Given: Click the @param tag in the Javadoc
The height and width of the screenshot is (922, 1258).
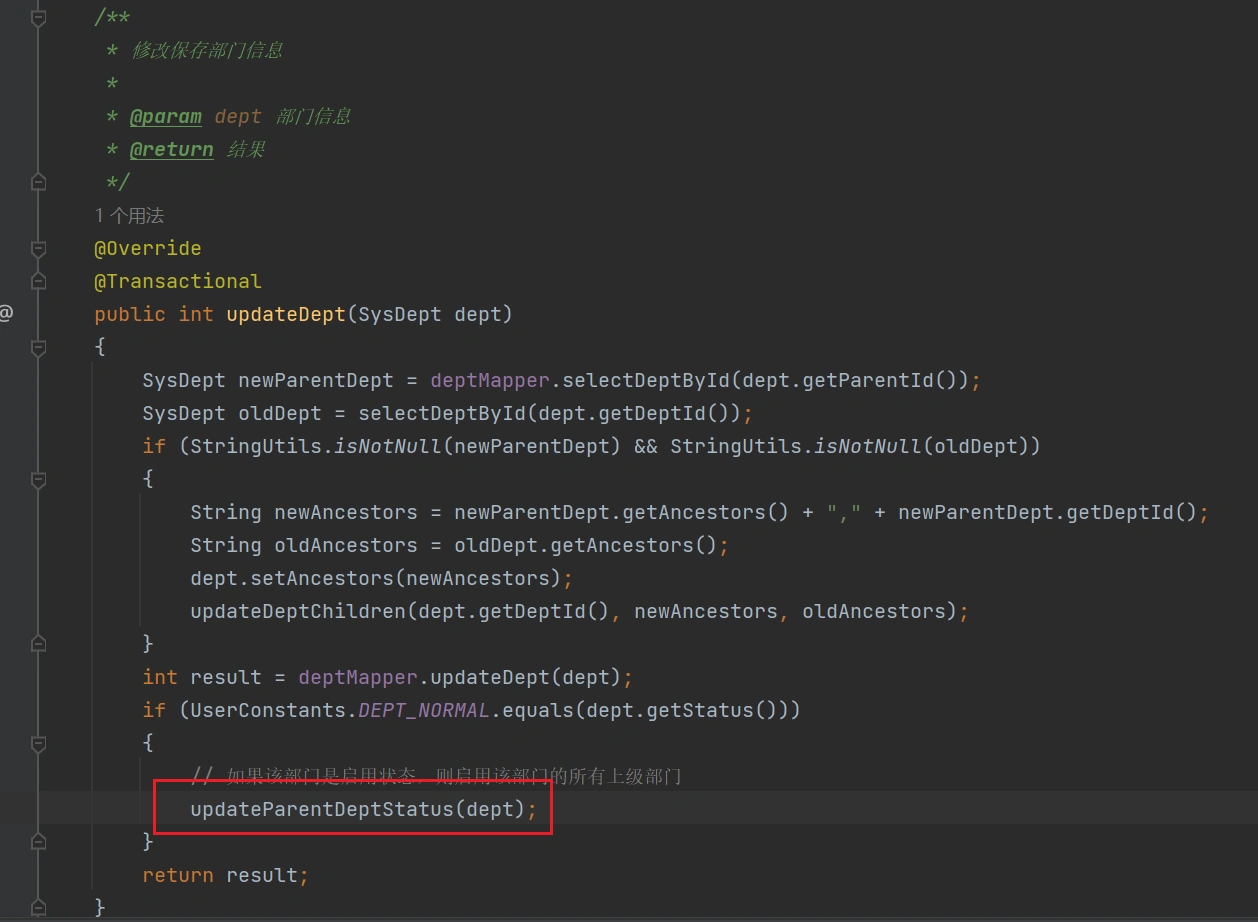Looking at the screenshot, I should [x=165, y=116].
